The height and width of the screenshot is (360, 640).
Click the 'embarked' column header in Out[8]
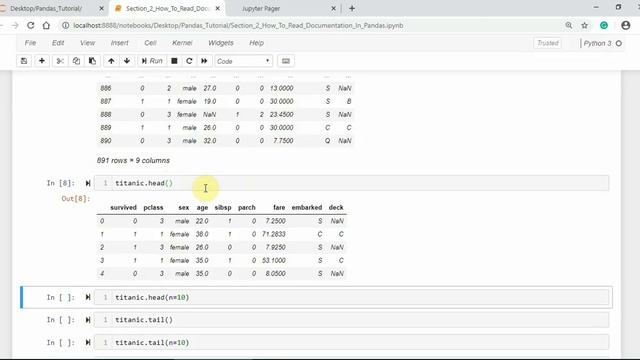pyautogui.click(x=307, y=207)
